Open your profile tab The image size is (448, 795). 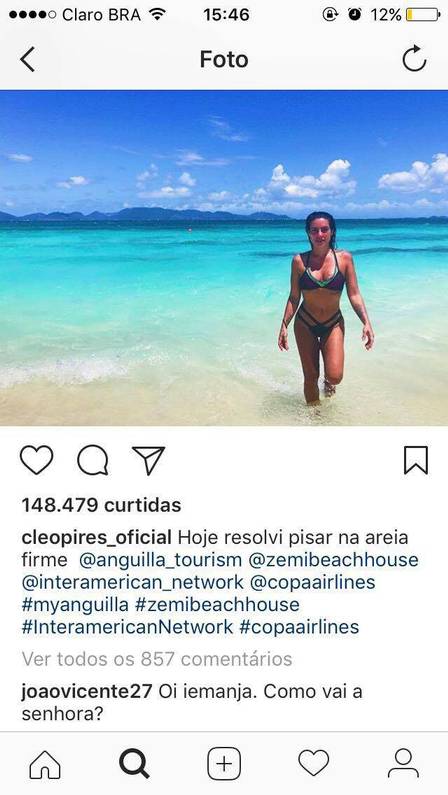[403, 763]
